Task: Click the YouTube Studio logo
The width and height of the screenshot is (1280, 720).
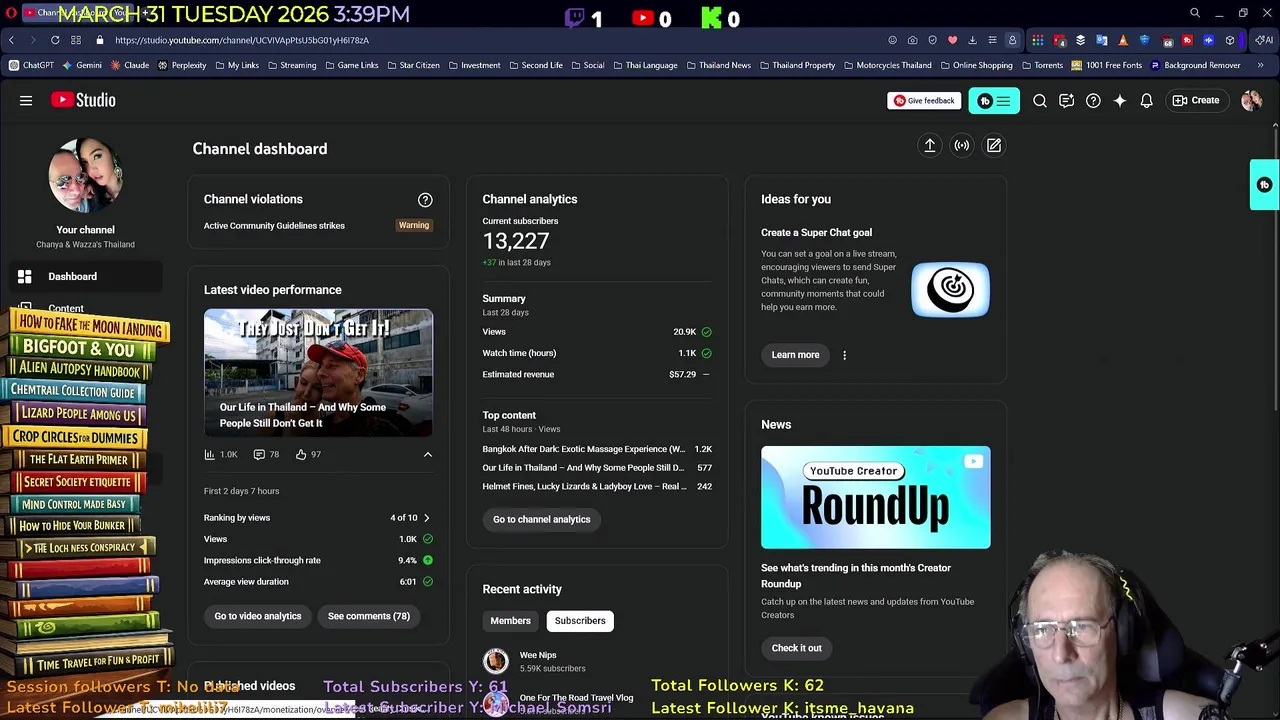Action: 83,100
